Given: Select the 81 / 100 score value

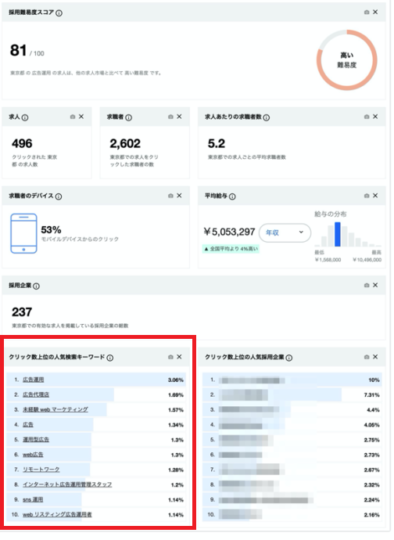Looking at the screenshot, I should pos(27,51).
